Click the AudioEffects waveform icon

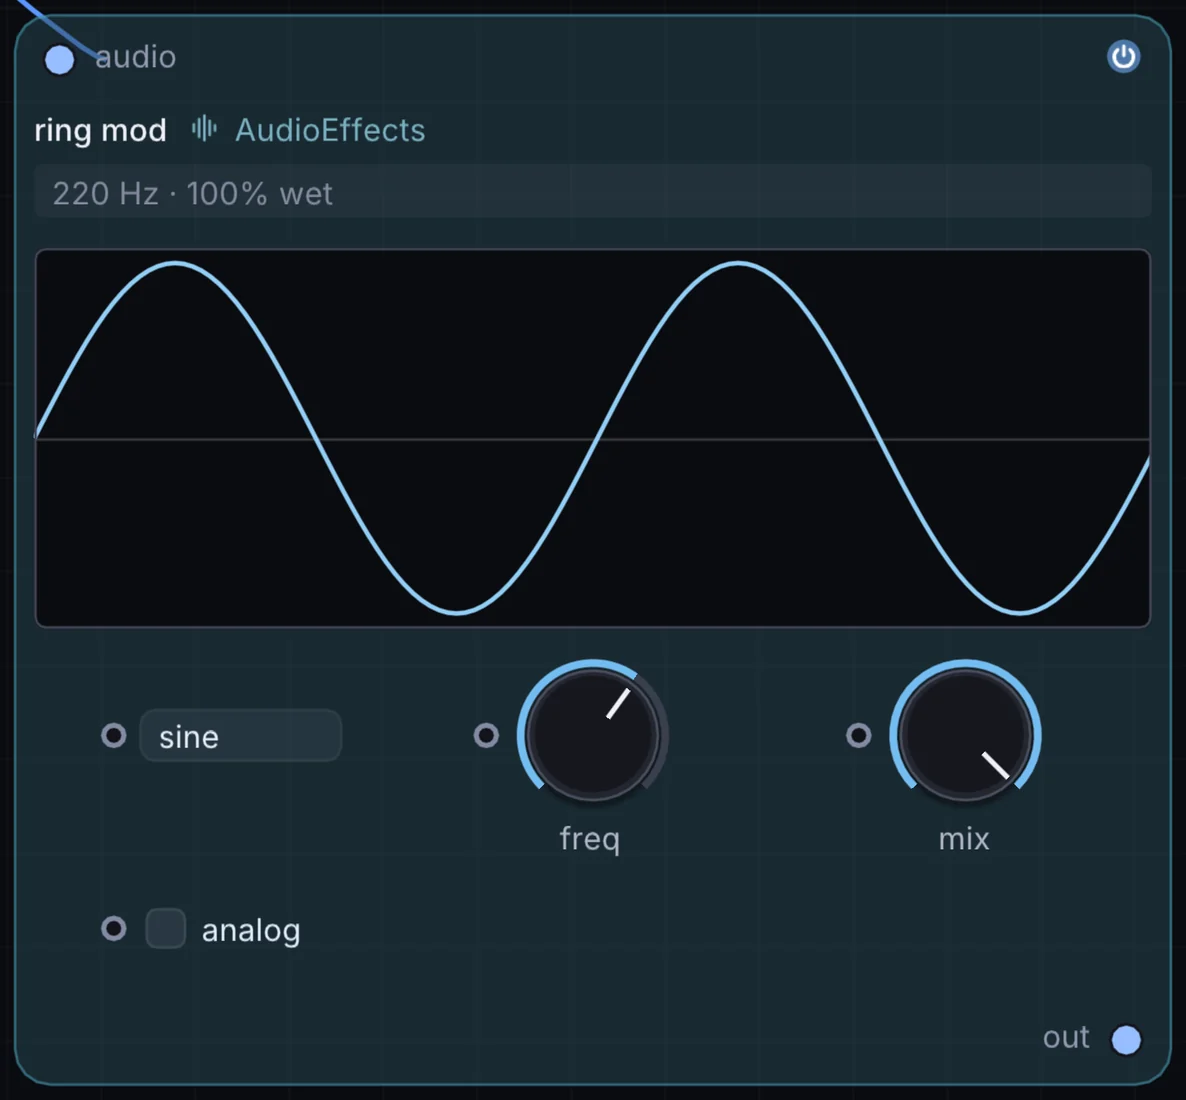(204, 129)
